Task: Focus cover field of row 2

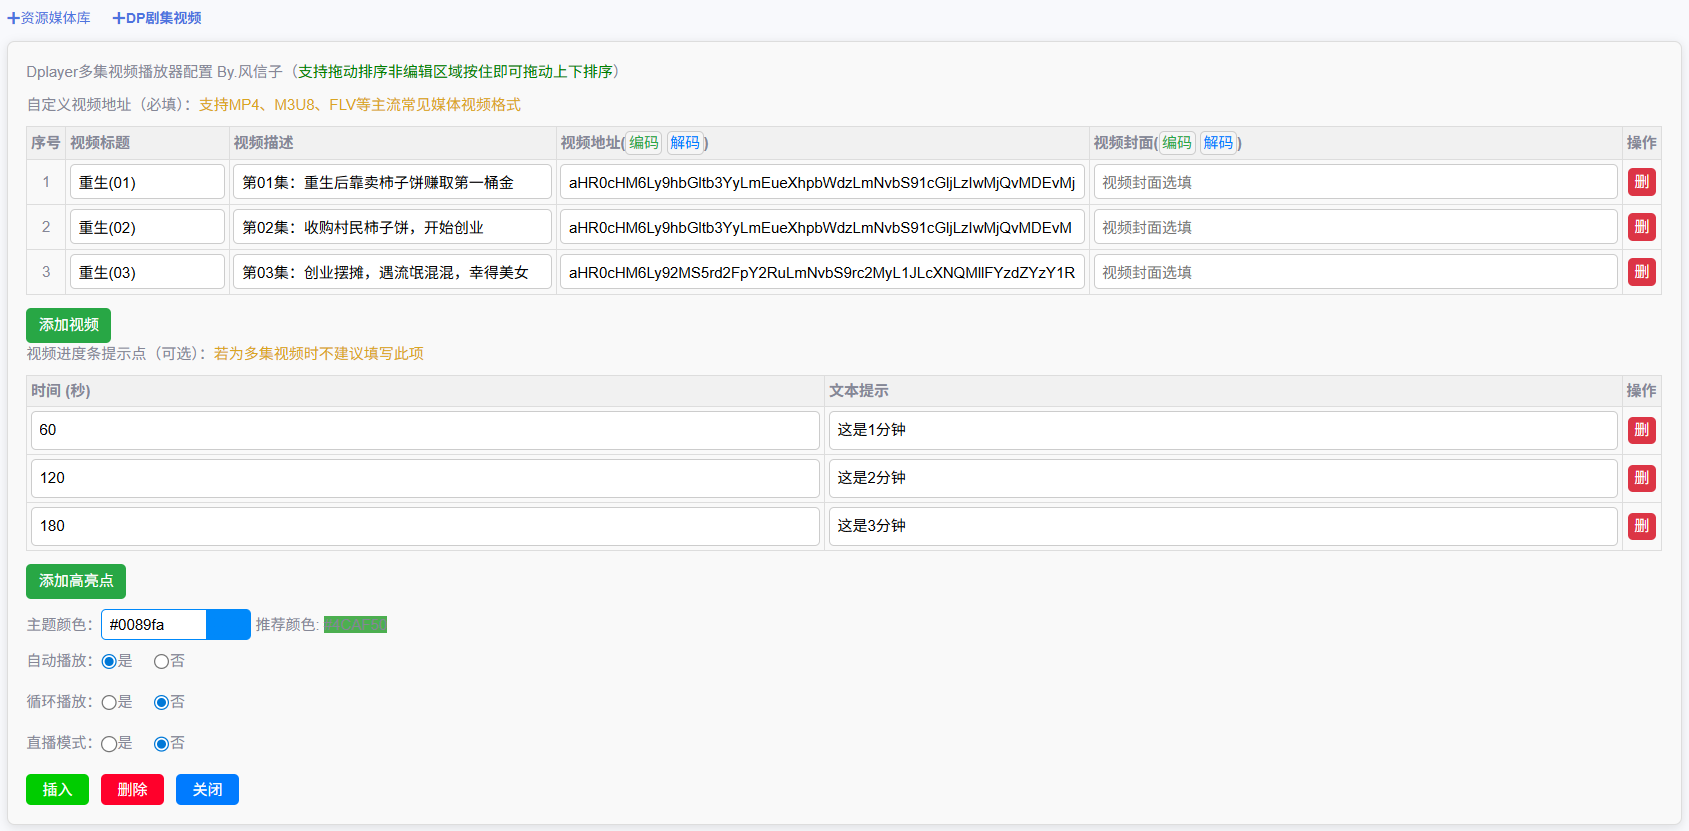Action: tap(1355, 227)
